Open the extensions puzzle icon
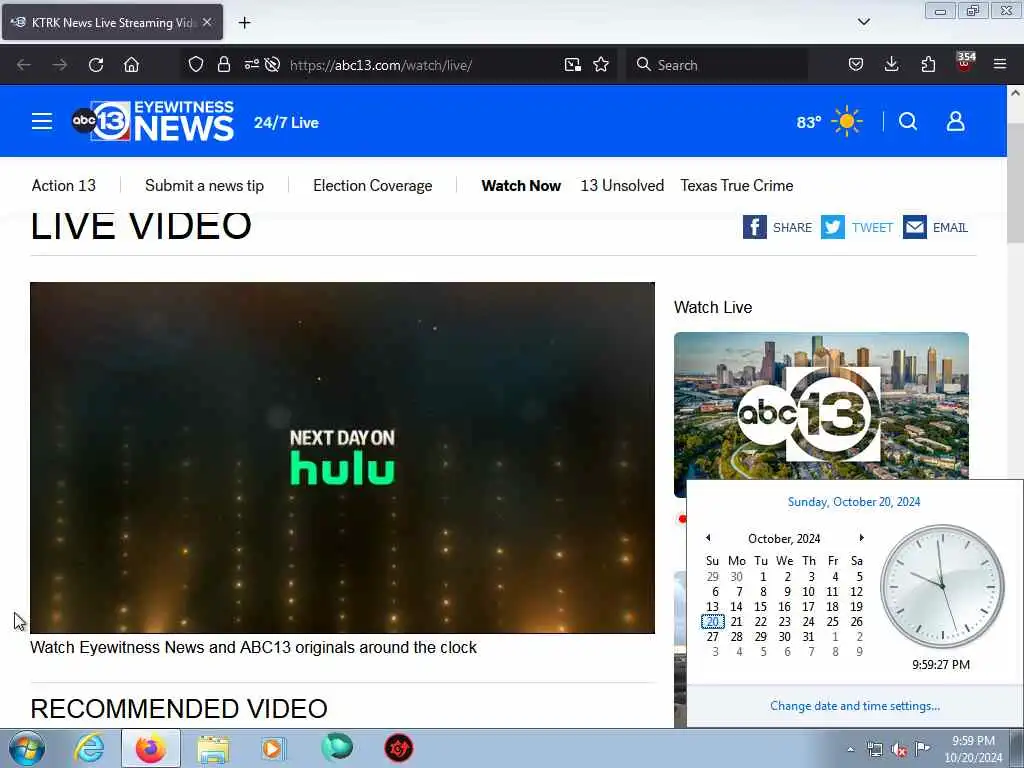Viewport: 1024px width, 768px height. click(928, 65)
